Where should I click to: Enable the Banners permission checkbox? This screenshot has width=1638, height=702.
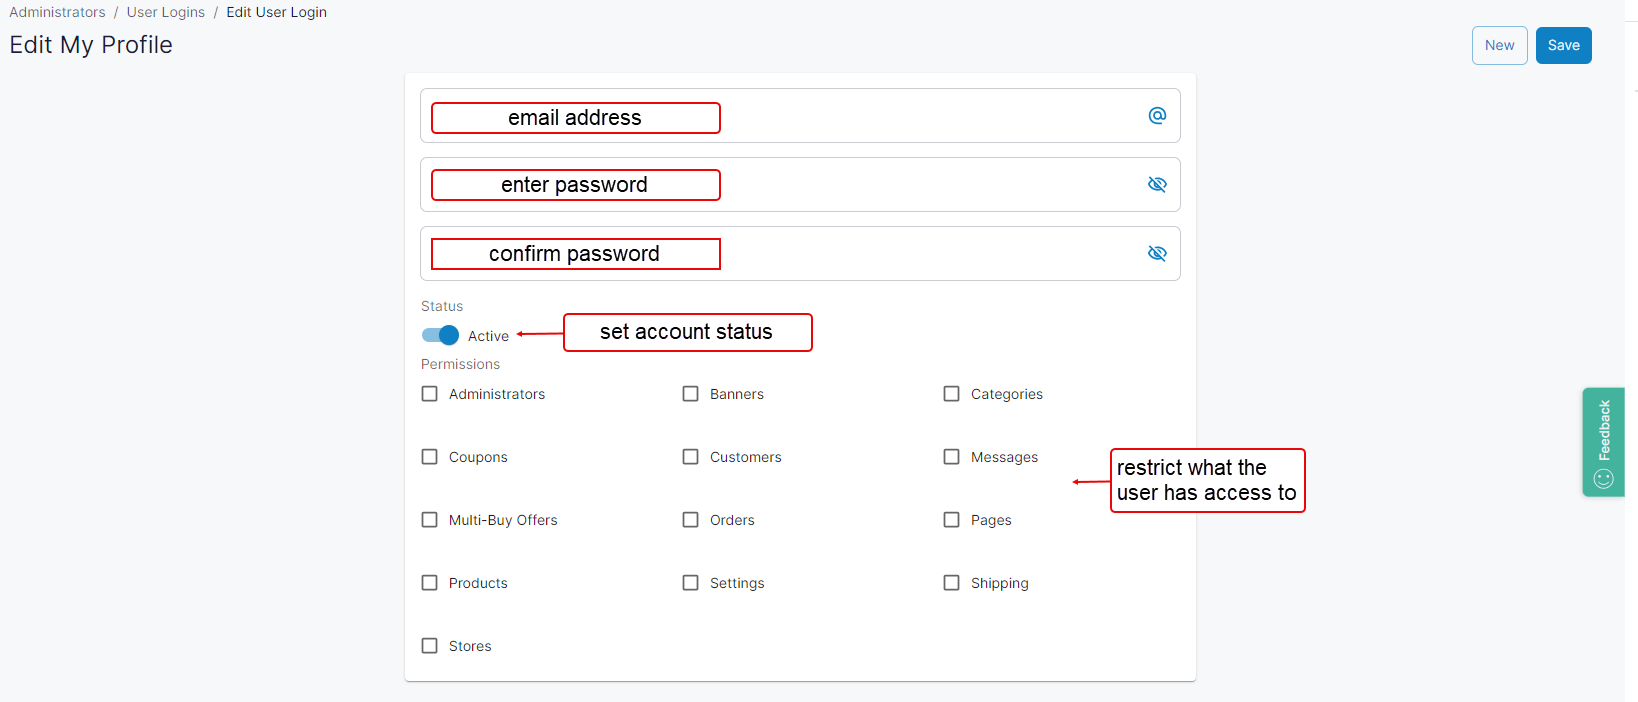pos(691,394)
